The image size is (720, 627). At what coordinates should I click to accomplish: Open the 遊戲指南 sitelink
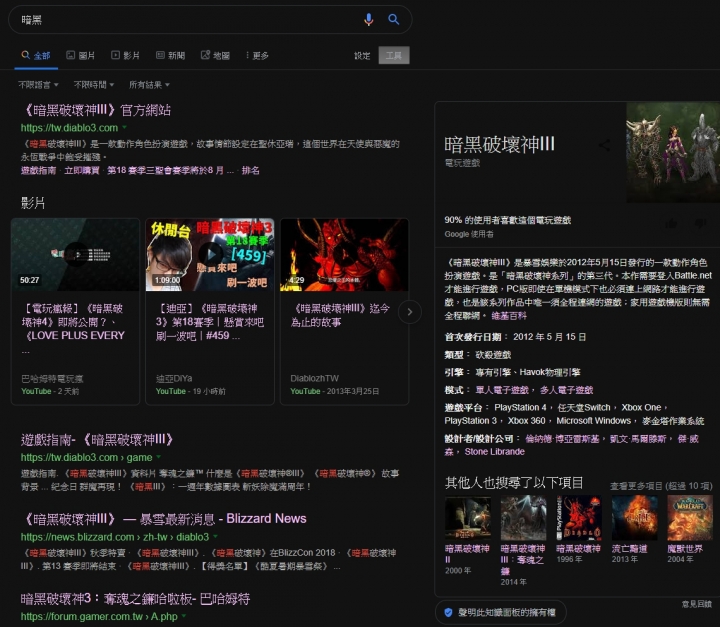39,170
